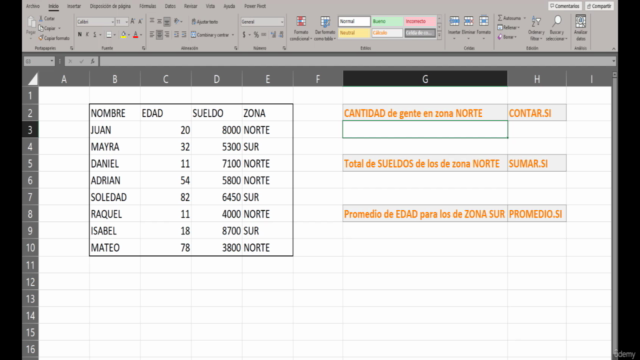640x360 pixels.
Task: Open font size dropdown
Action: (x=127, y=22)
